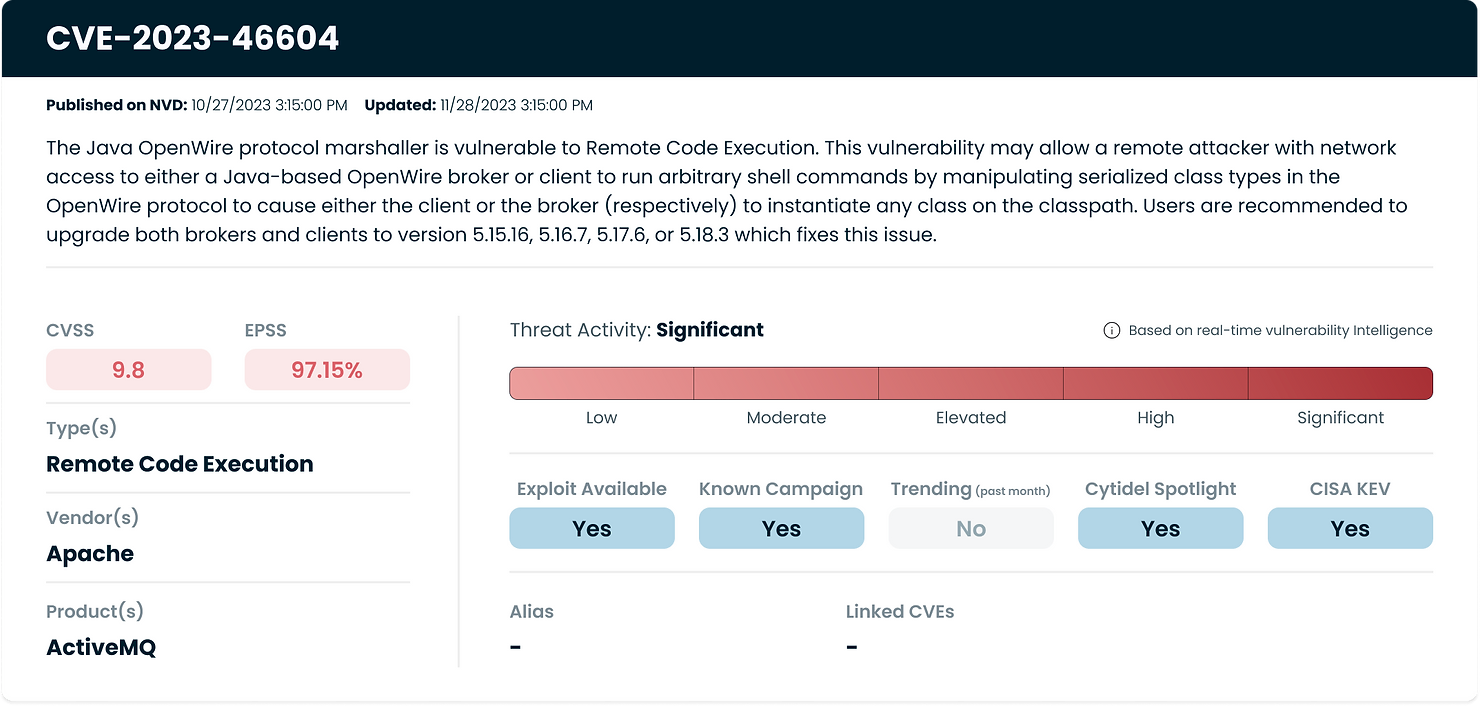Toggle the Exploit Available Yes pill
This screenshot has height=706, width=1480.
591,528
